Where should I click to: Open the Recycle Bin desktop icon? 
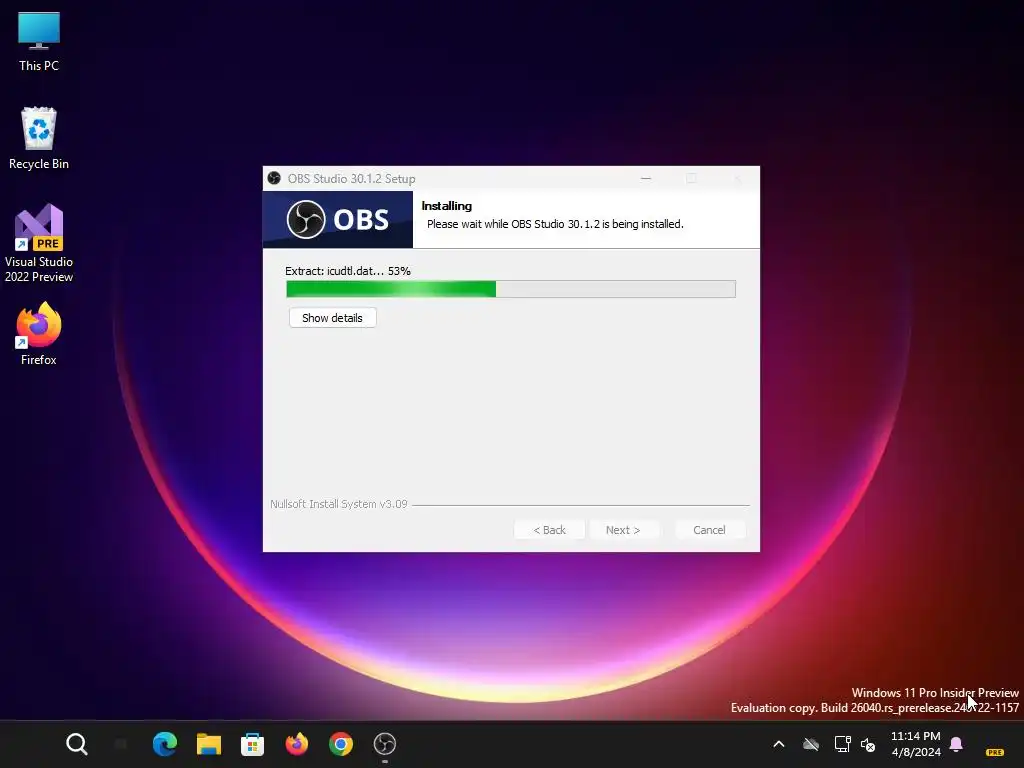tap(39, 138)
